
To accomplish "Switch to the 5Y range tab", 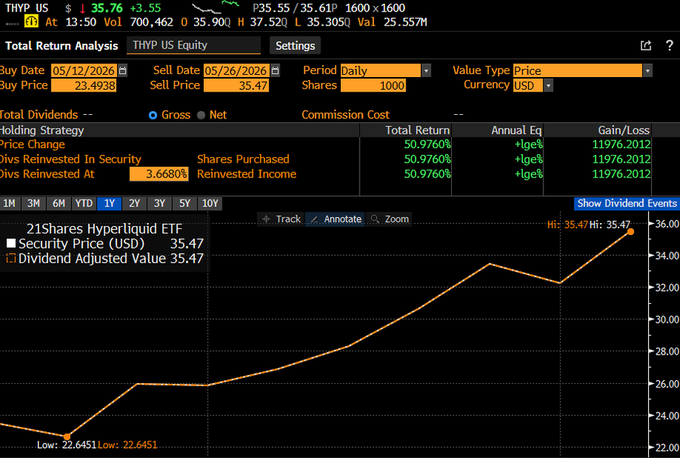I will [x=184, y=203].
